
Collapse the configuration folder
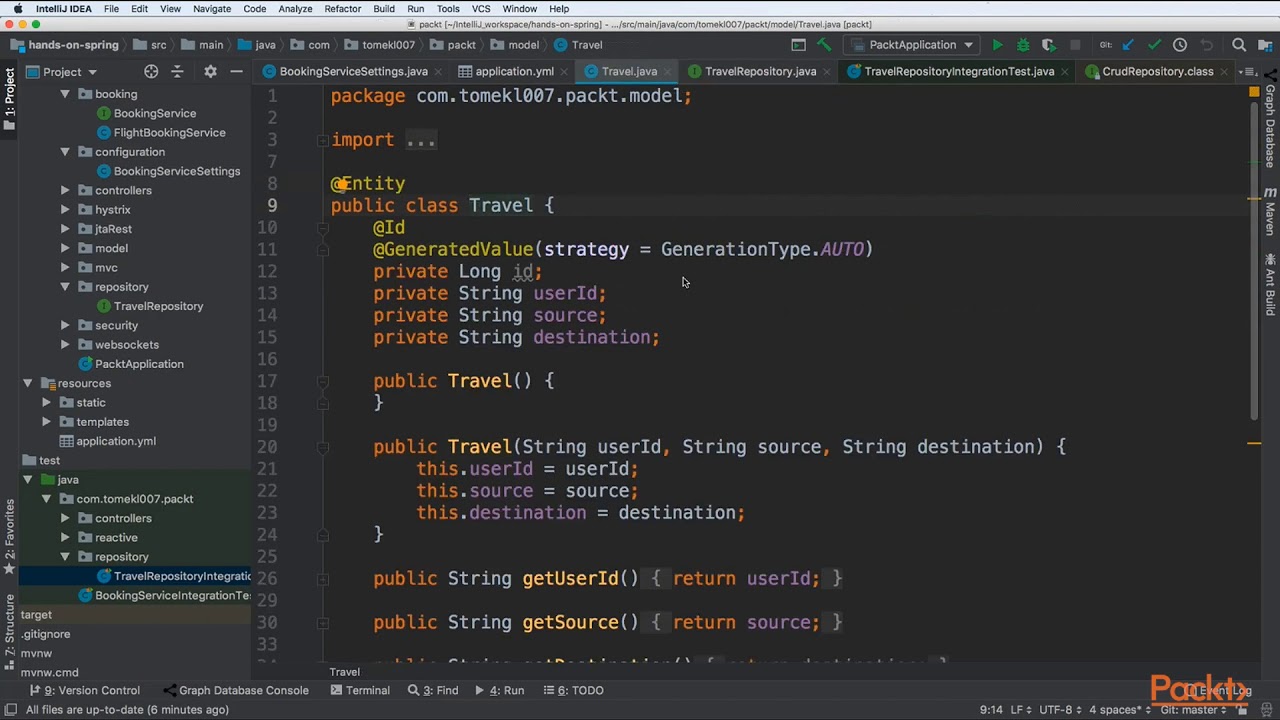[65, 152]
